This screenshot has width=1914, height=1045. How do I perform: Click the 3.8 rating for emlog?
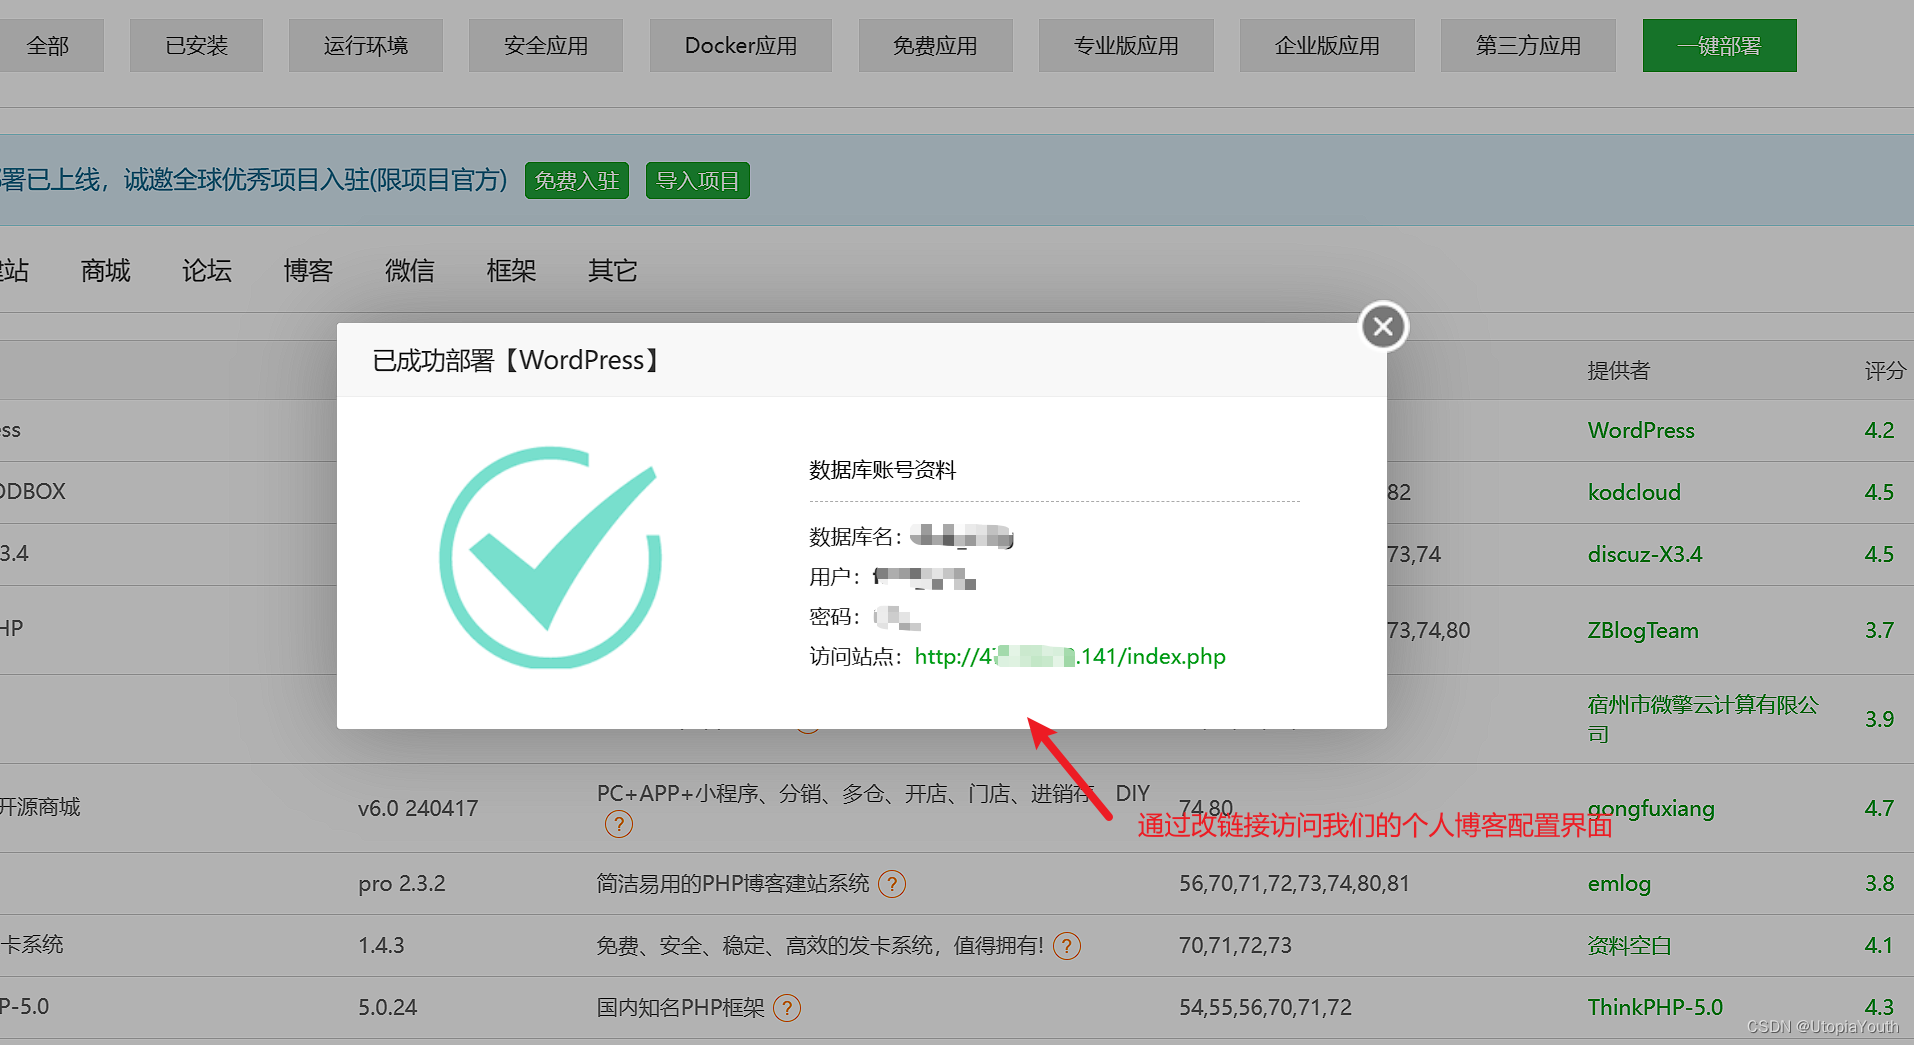point(1879,883)
